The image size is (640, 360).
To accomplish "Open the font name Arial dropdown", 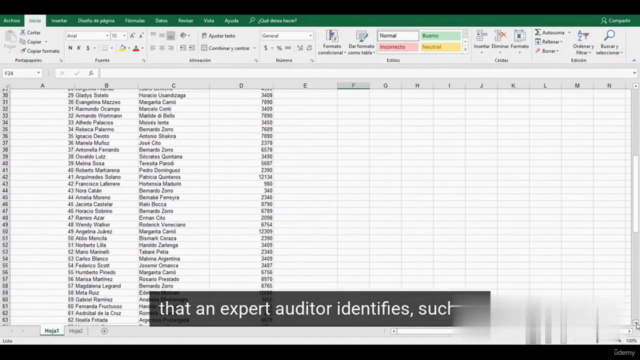I will coord(107,36).
